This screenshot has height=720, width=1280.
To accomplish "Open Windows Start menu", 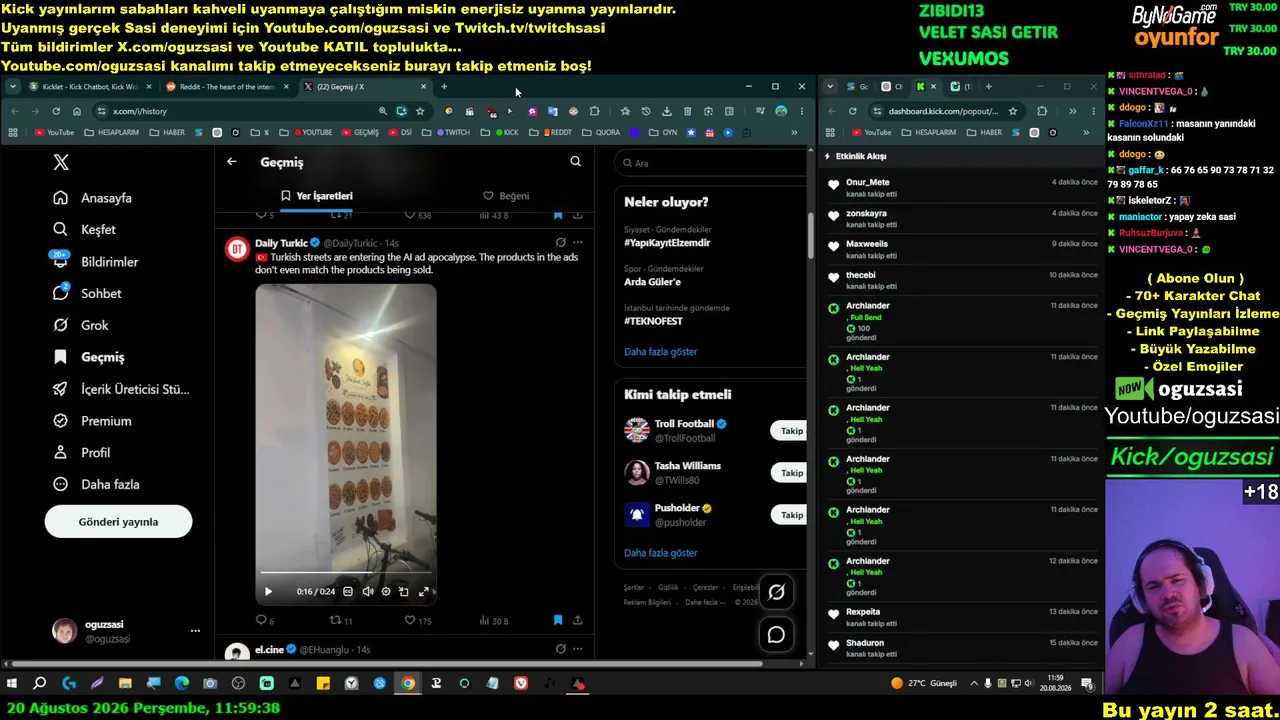I will [x=12, y=684].
